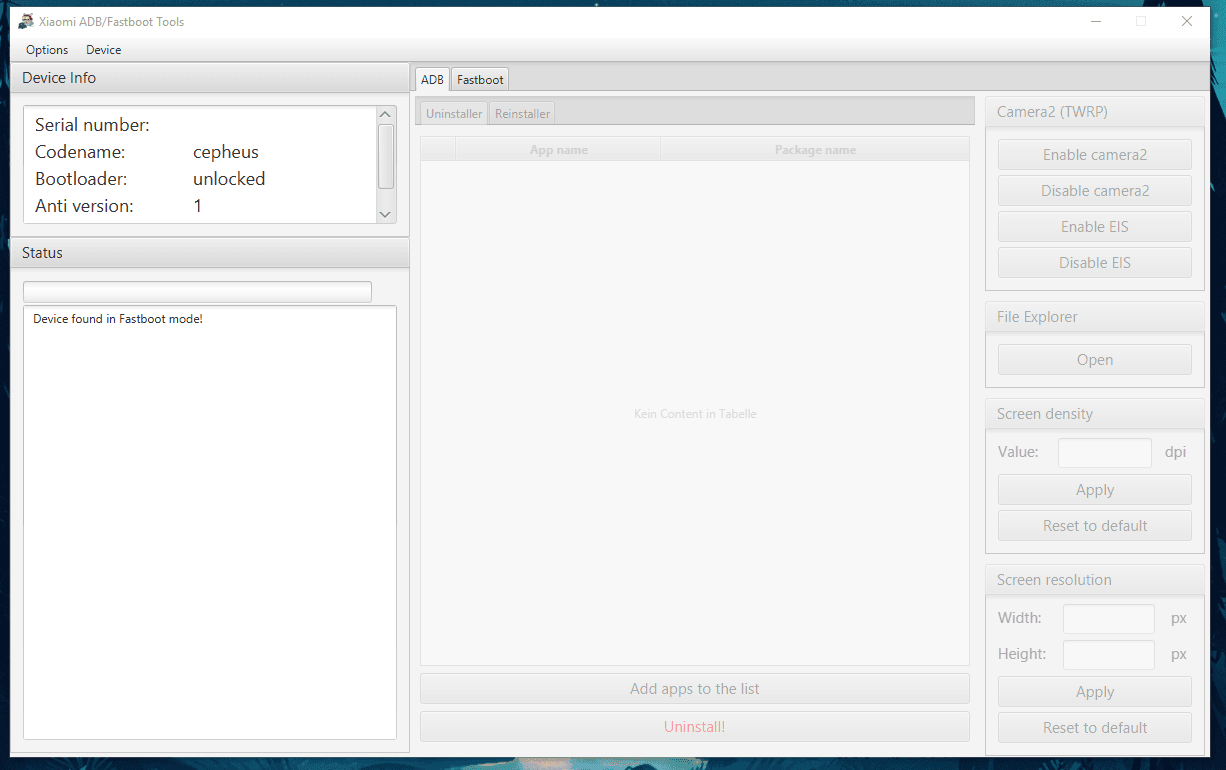Viewport: 1226px width, 770px height.
Task: Click the Status progress bar
Action: click(x=197, y=292)
